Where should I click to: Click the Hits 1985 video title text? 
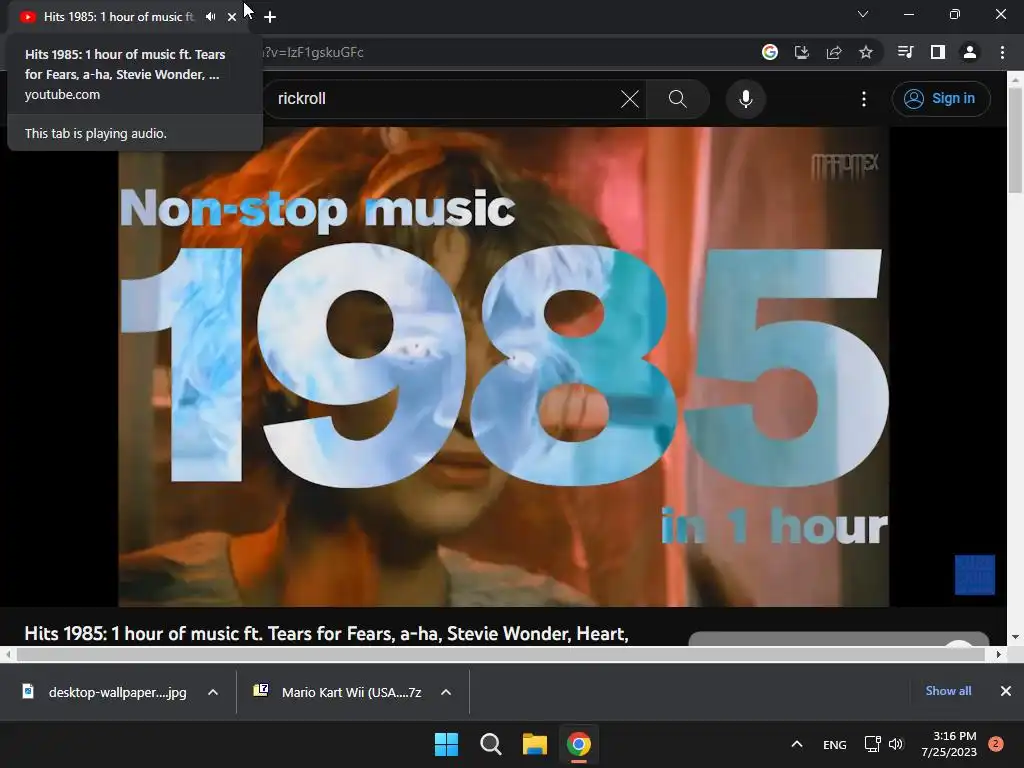pos(327,634)
